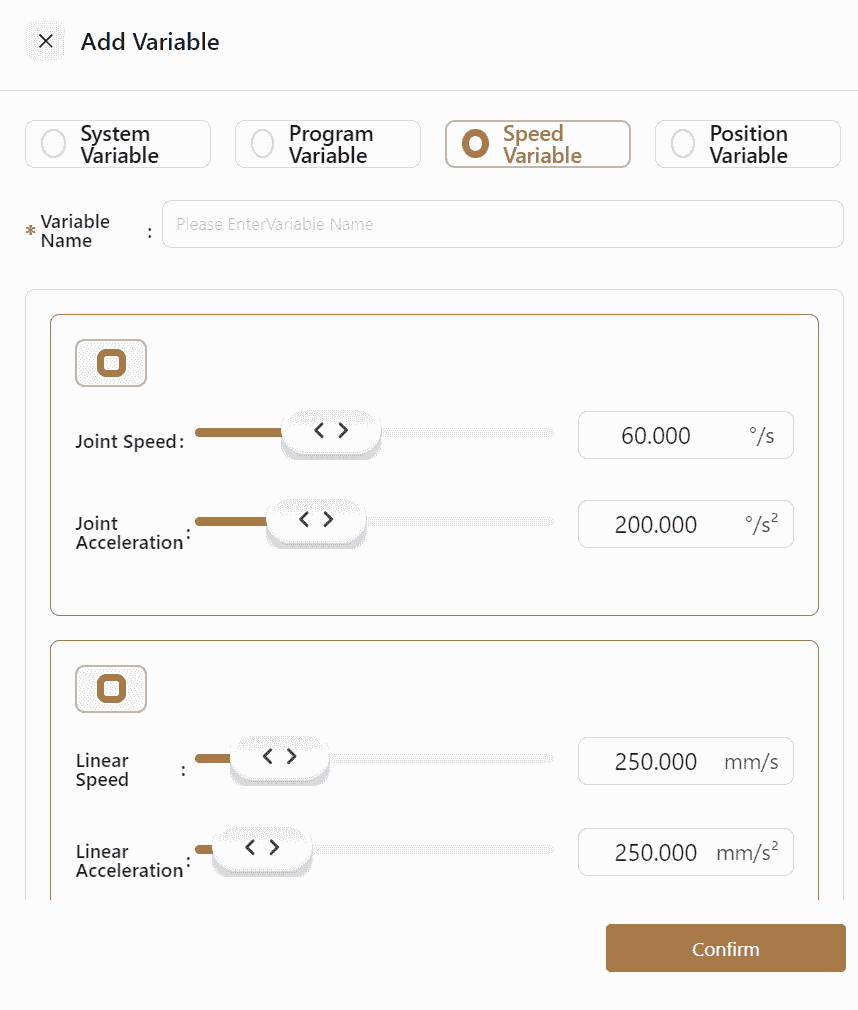Click the Variable Name input field
858x1010 pixels.
pyautogui.click(x=502, y=224)
